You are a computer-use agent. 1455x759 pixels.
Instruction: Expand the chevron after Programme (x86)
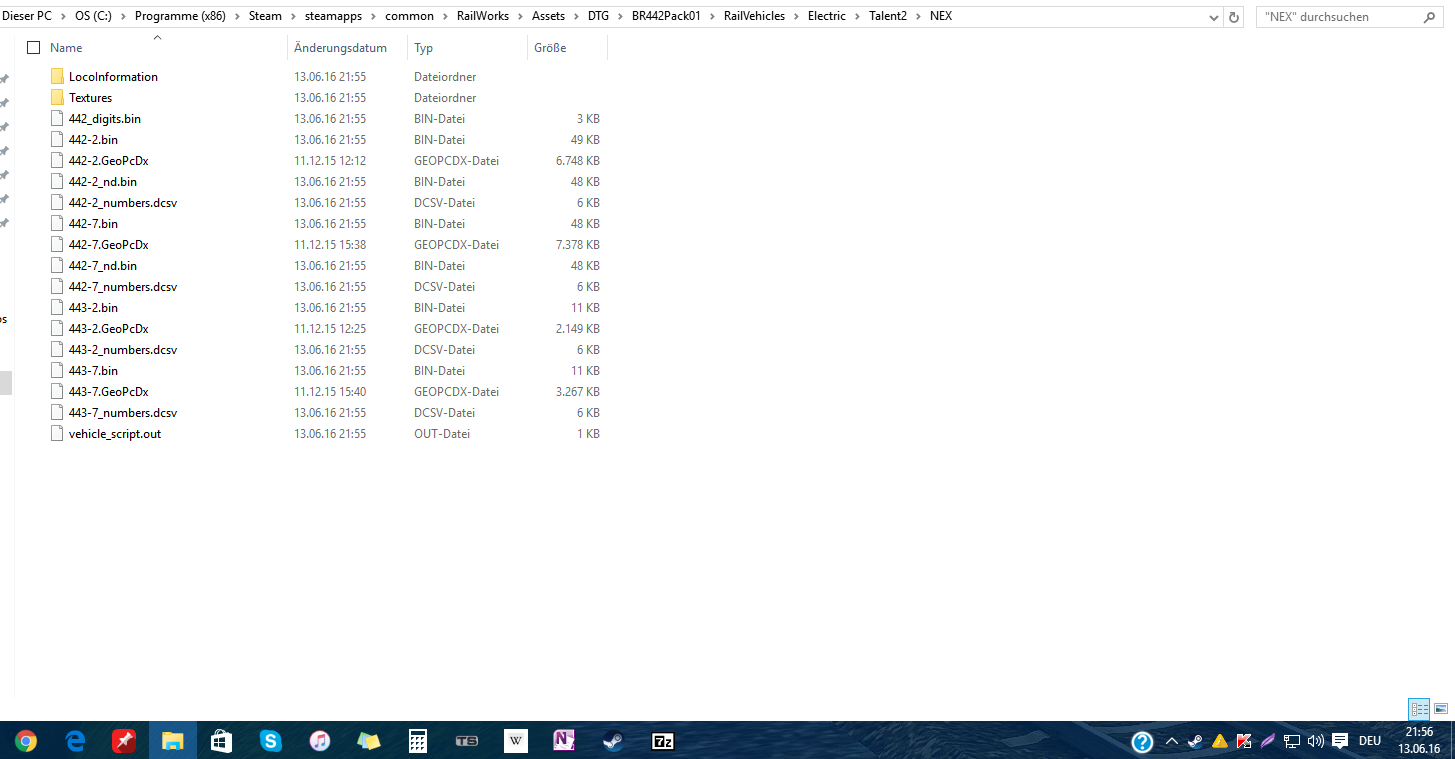pos(237,17)
